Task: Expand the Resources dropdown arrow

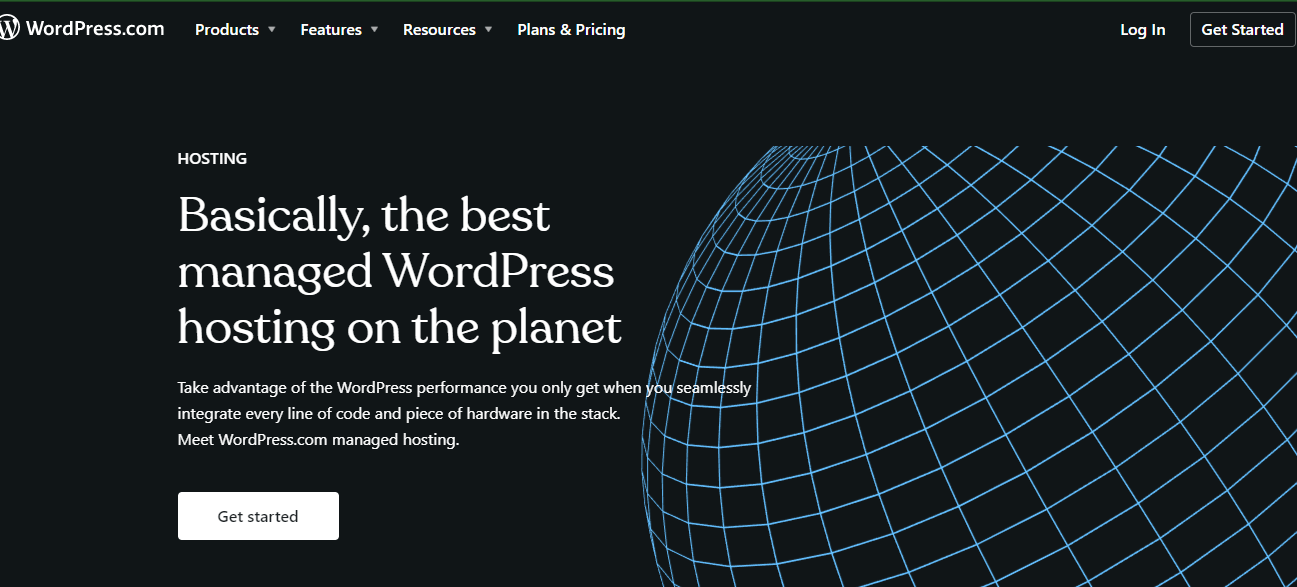Action: (488, 30)
